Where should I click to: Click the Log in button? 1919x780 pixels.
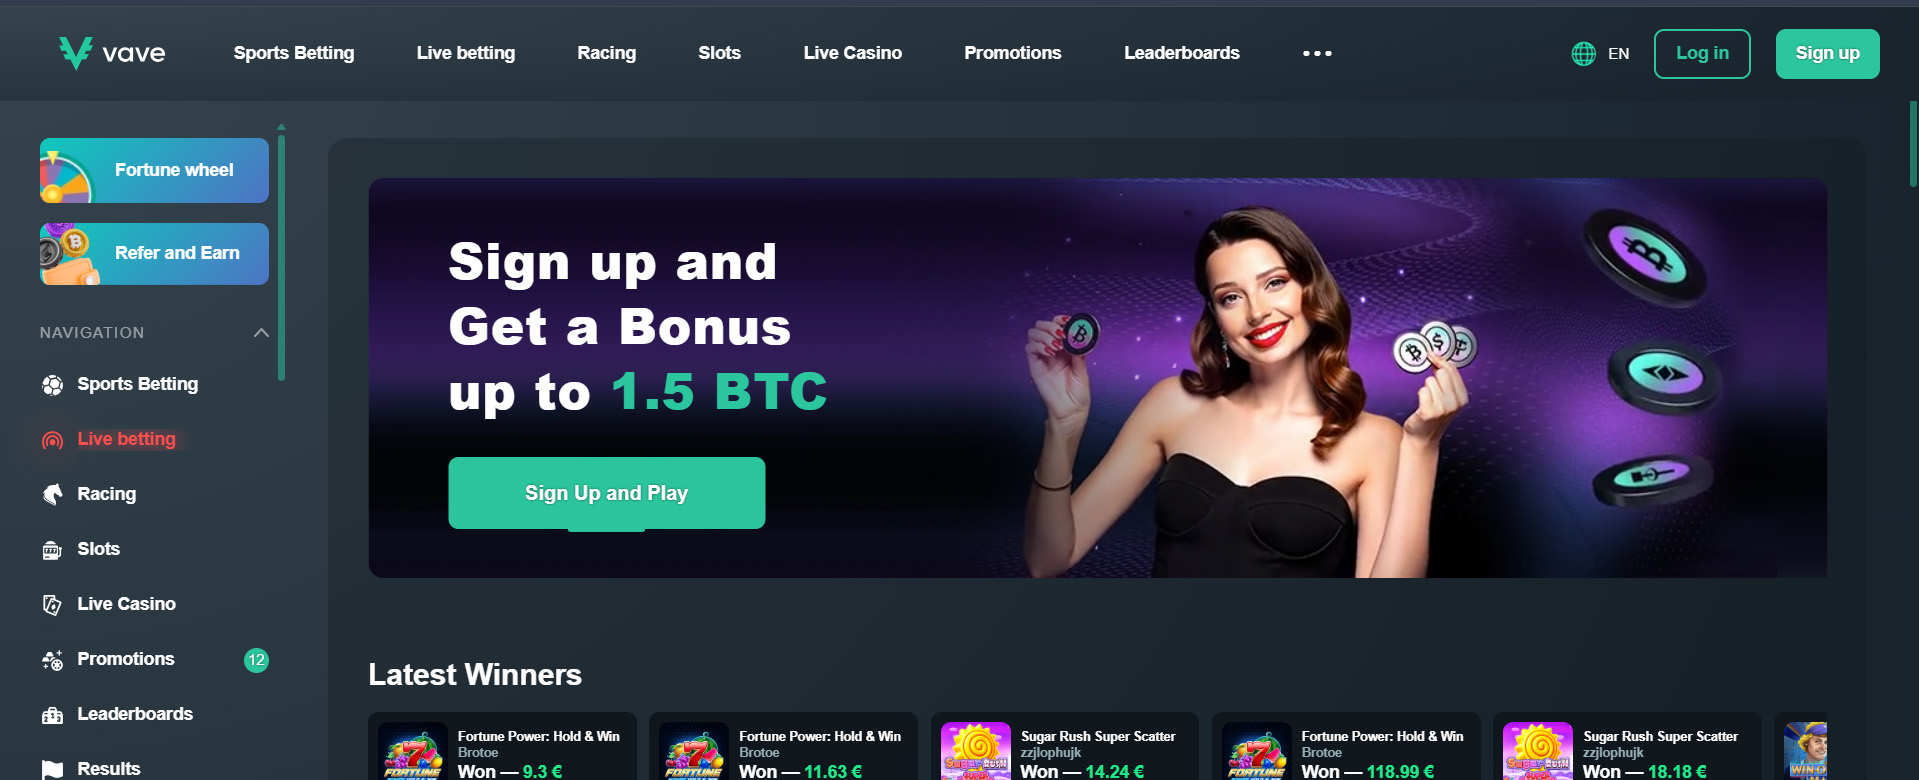[1702, 54]
